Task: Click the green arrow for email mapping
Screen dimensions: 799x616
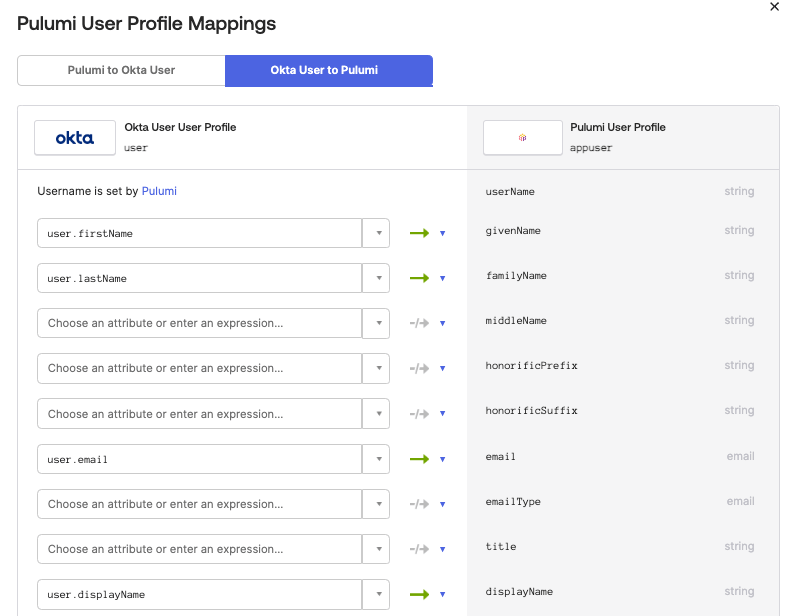Action: point(419,459)
